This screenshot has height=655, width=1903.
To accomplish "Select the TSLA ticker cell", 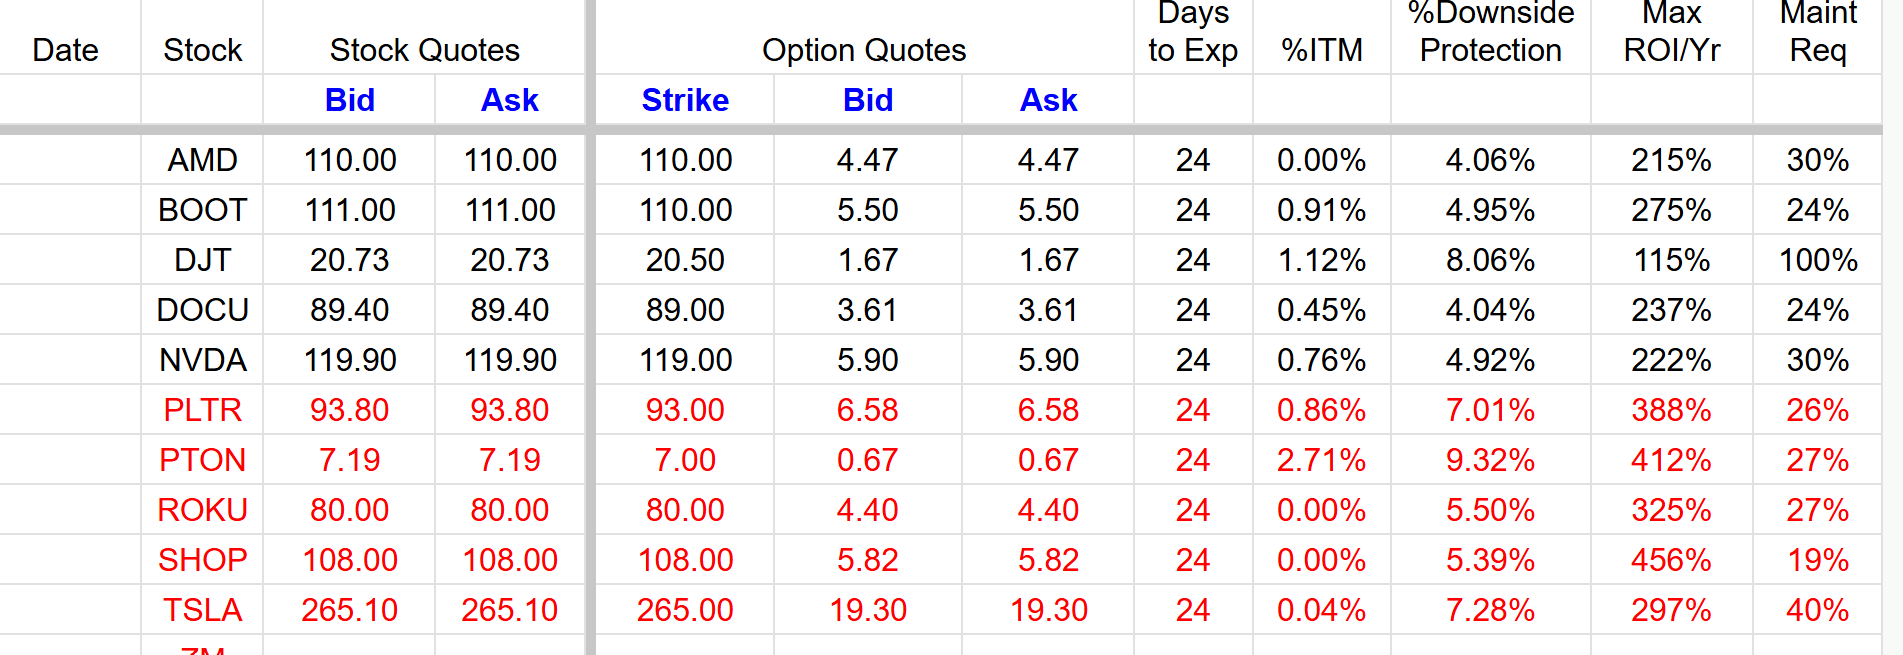I will tap(202, 610).
